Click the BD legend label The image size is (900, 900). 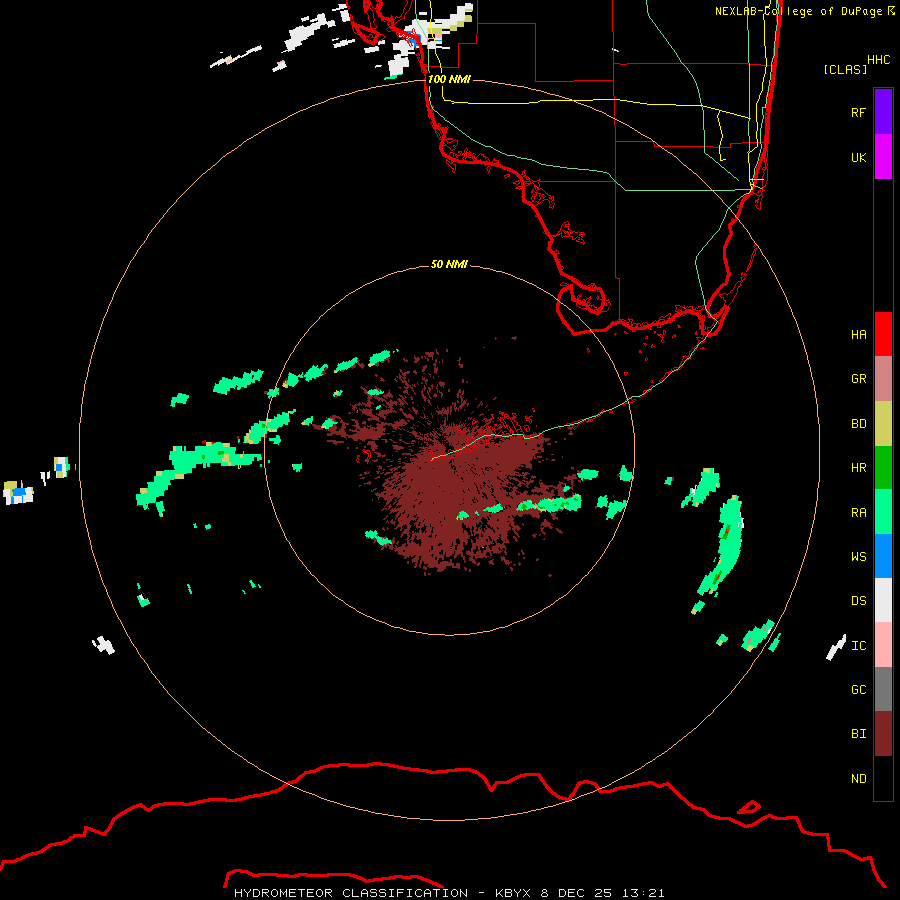[858, 424]
